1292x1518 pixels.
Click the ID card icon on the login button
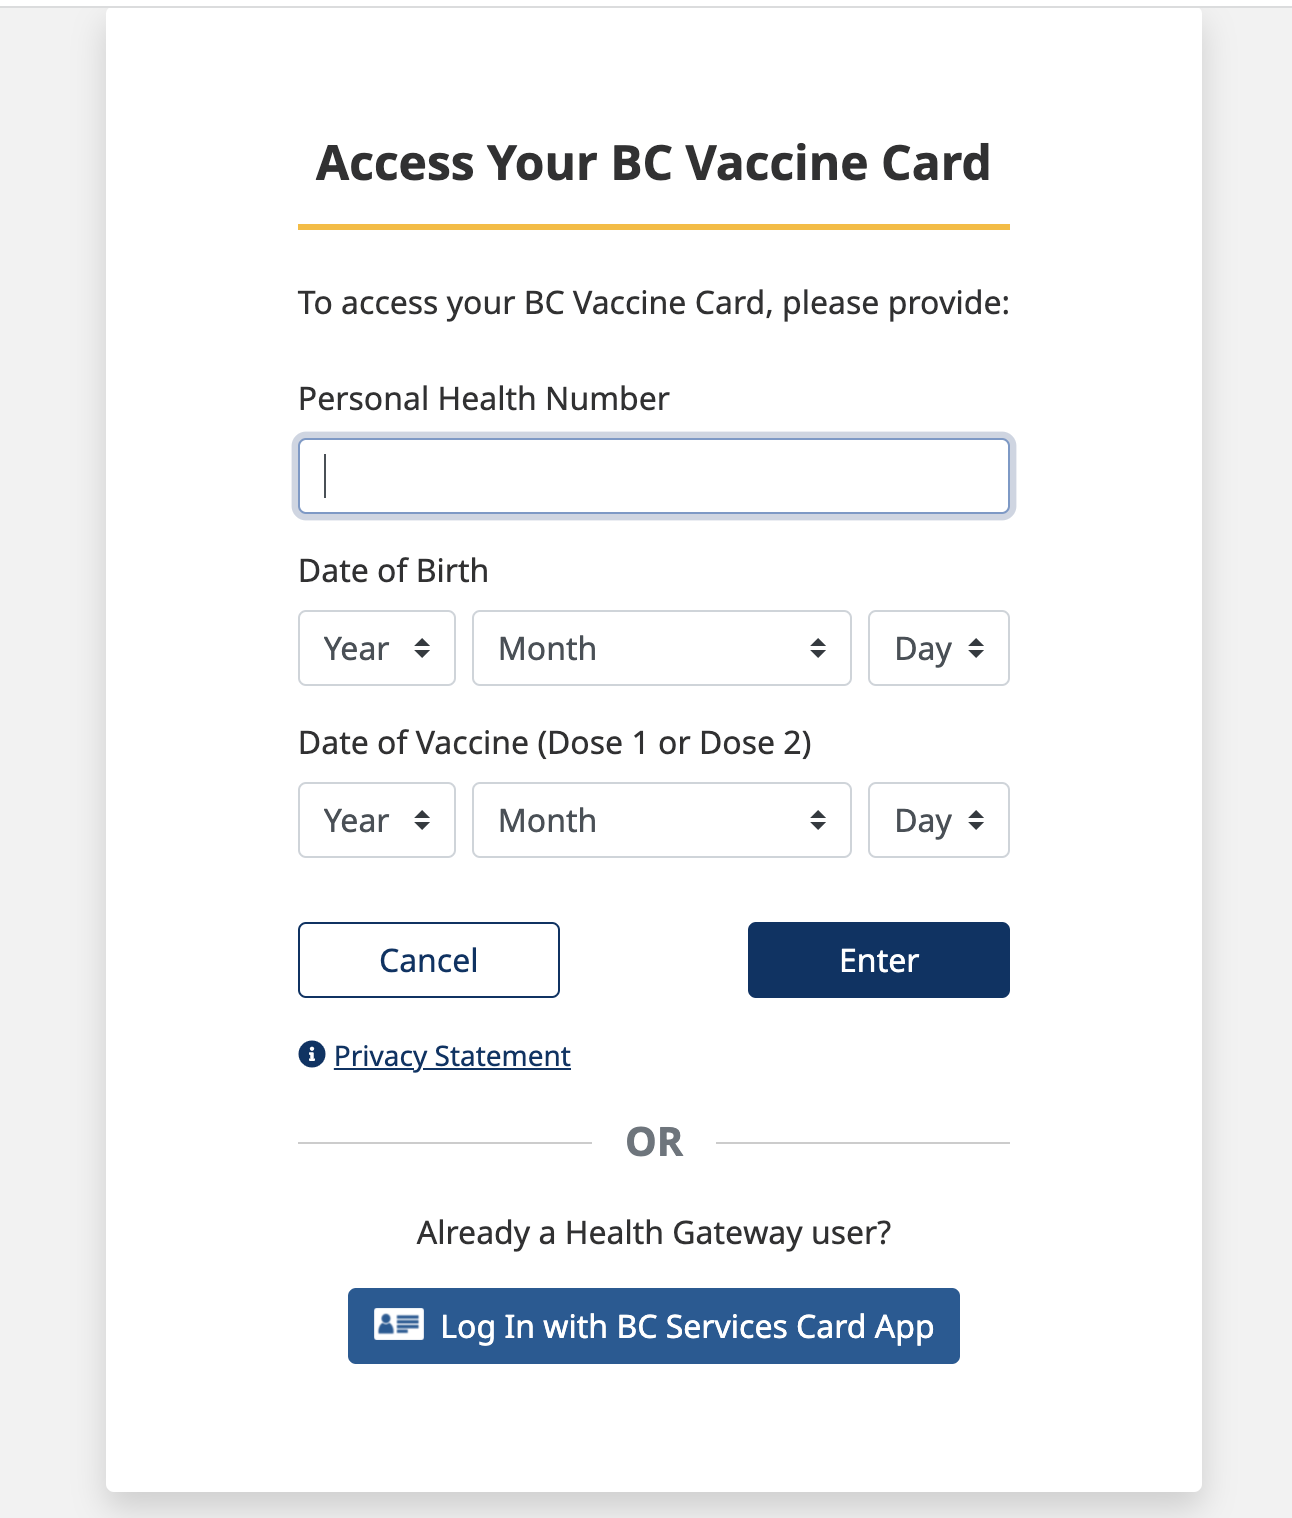click(398, 1324)
